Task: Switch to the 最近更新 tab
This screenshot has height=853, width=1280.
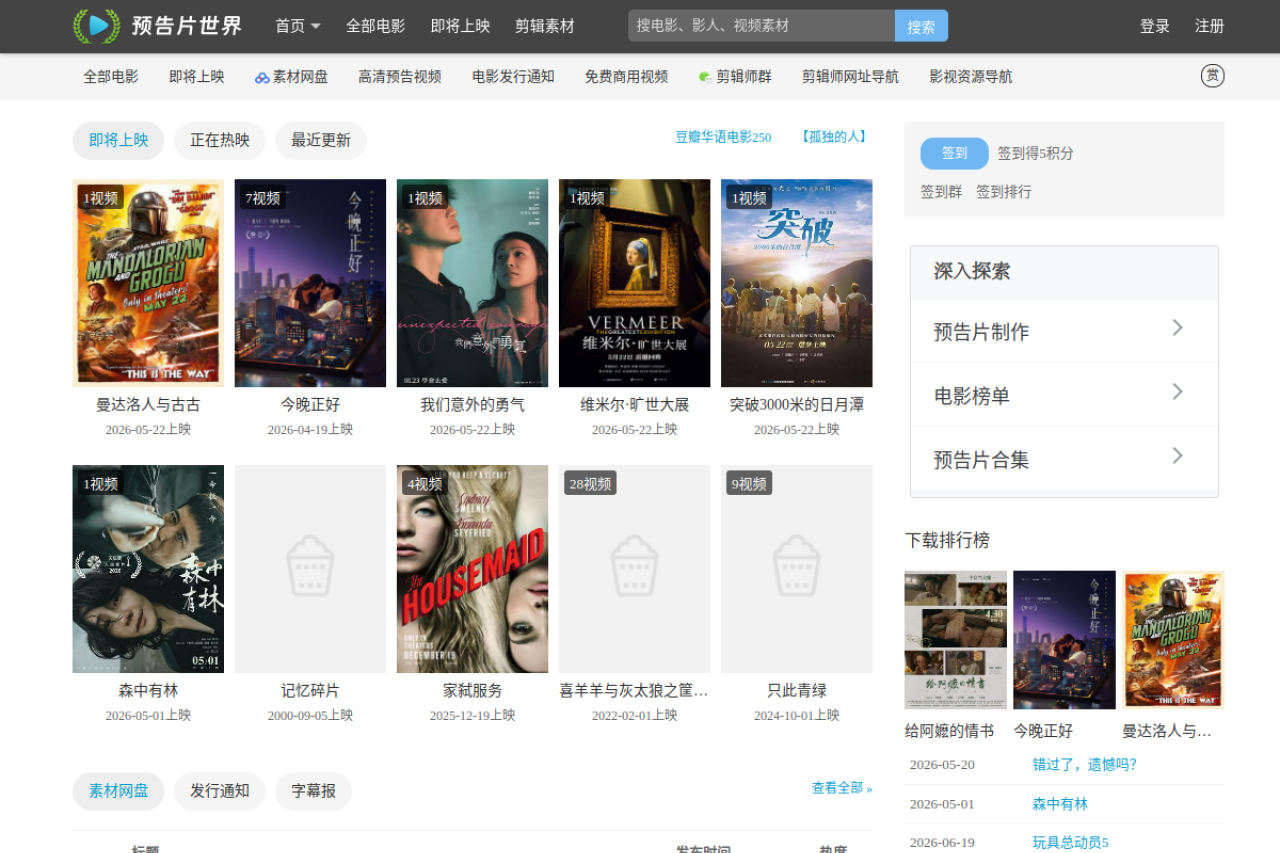Action: (x=321, y=140)
